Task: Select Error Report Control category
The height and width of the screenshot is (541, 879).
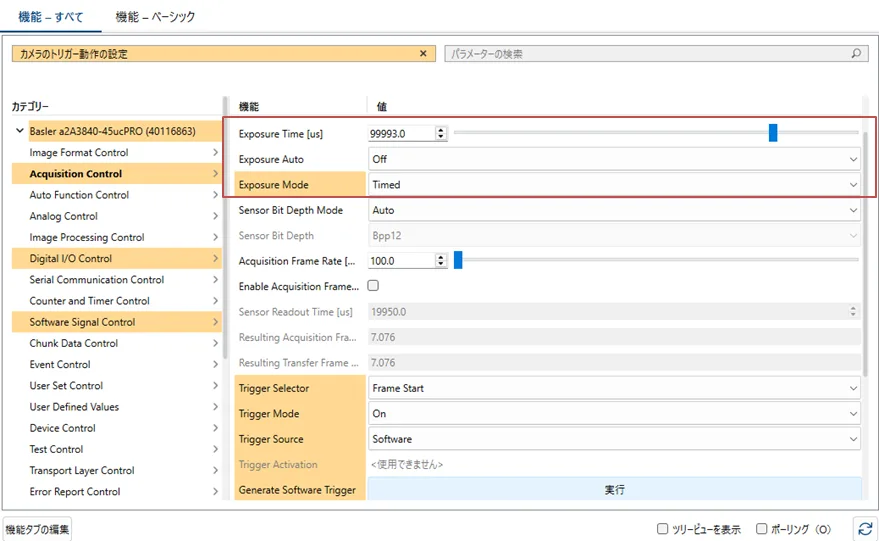Action: [x=117, y=492]
